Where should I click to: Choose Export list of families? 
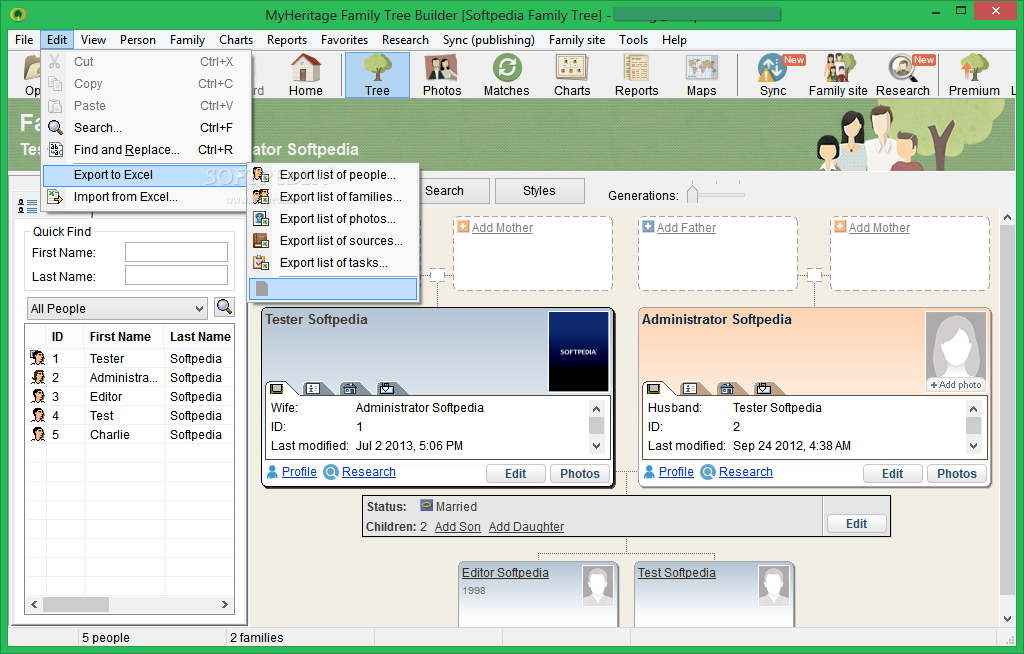(333, 197)
